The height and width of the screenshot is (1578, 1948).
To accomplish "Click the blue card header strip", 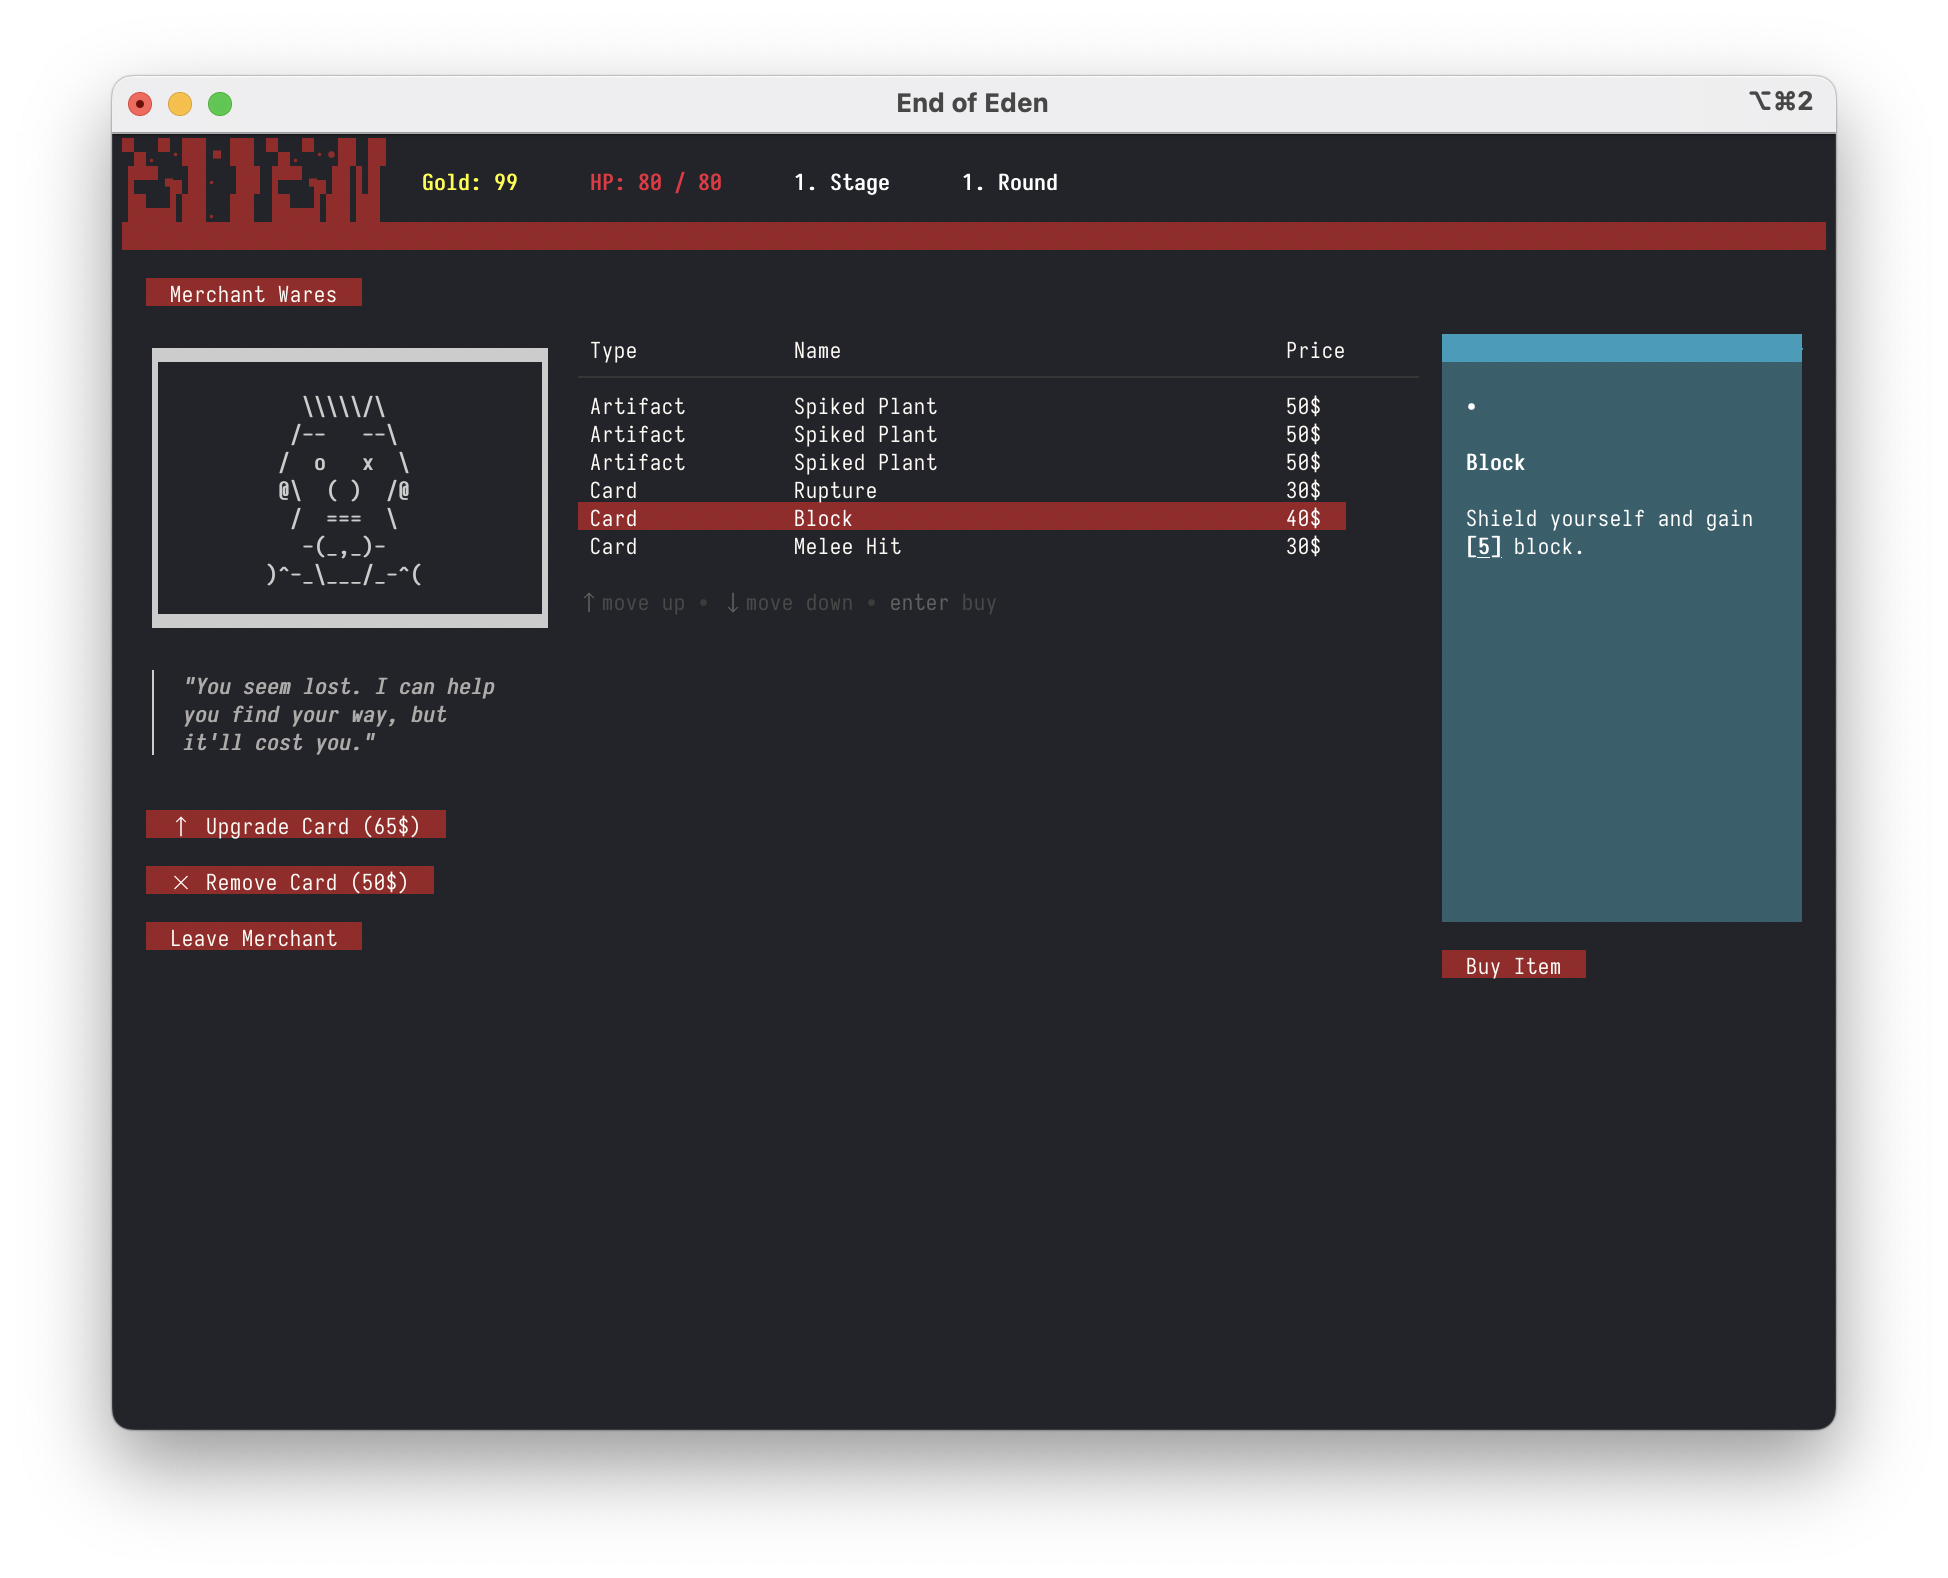I will tap(1620, 348).
